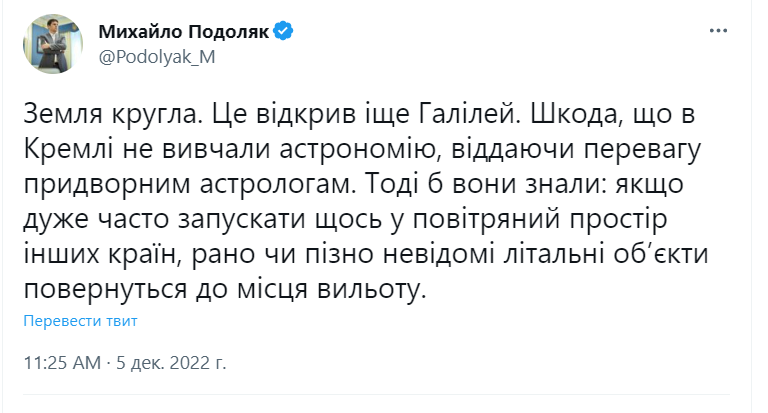This screenshot has width=768, height=413.
Task: Click the phrase інших країн
Action: point(97,256)
